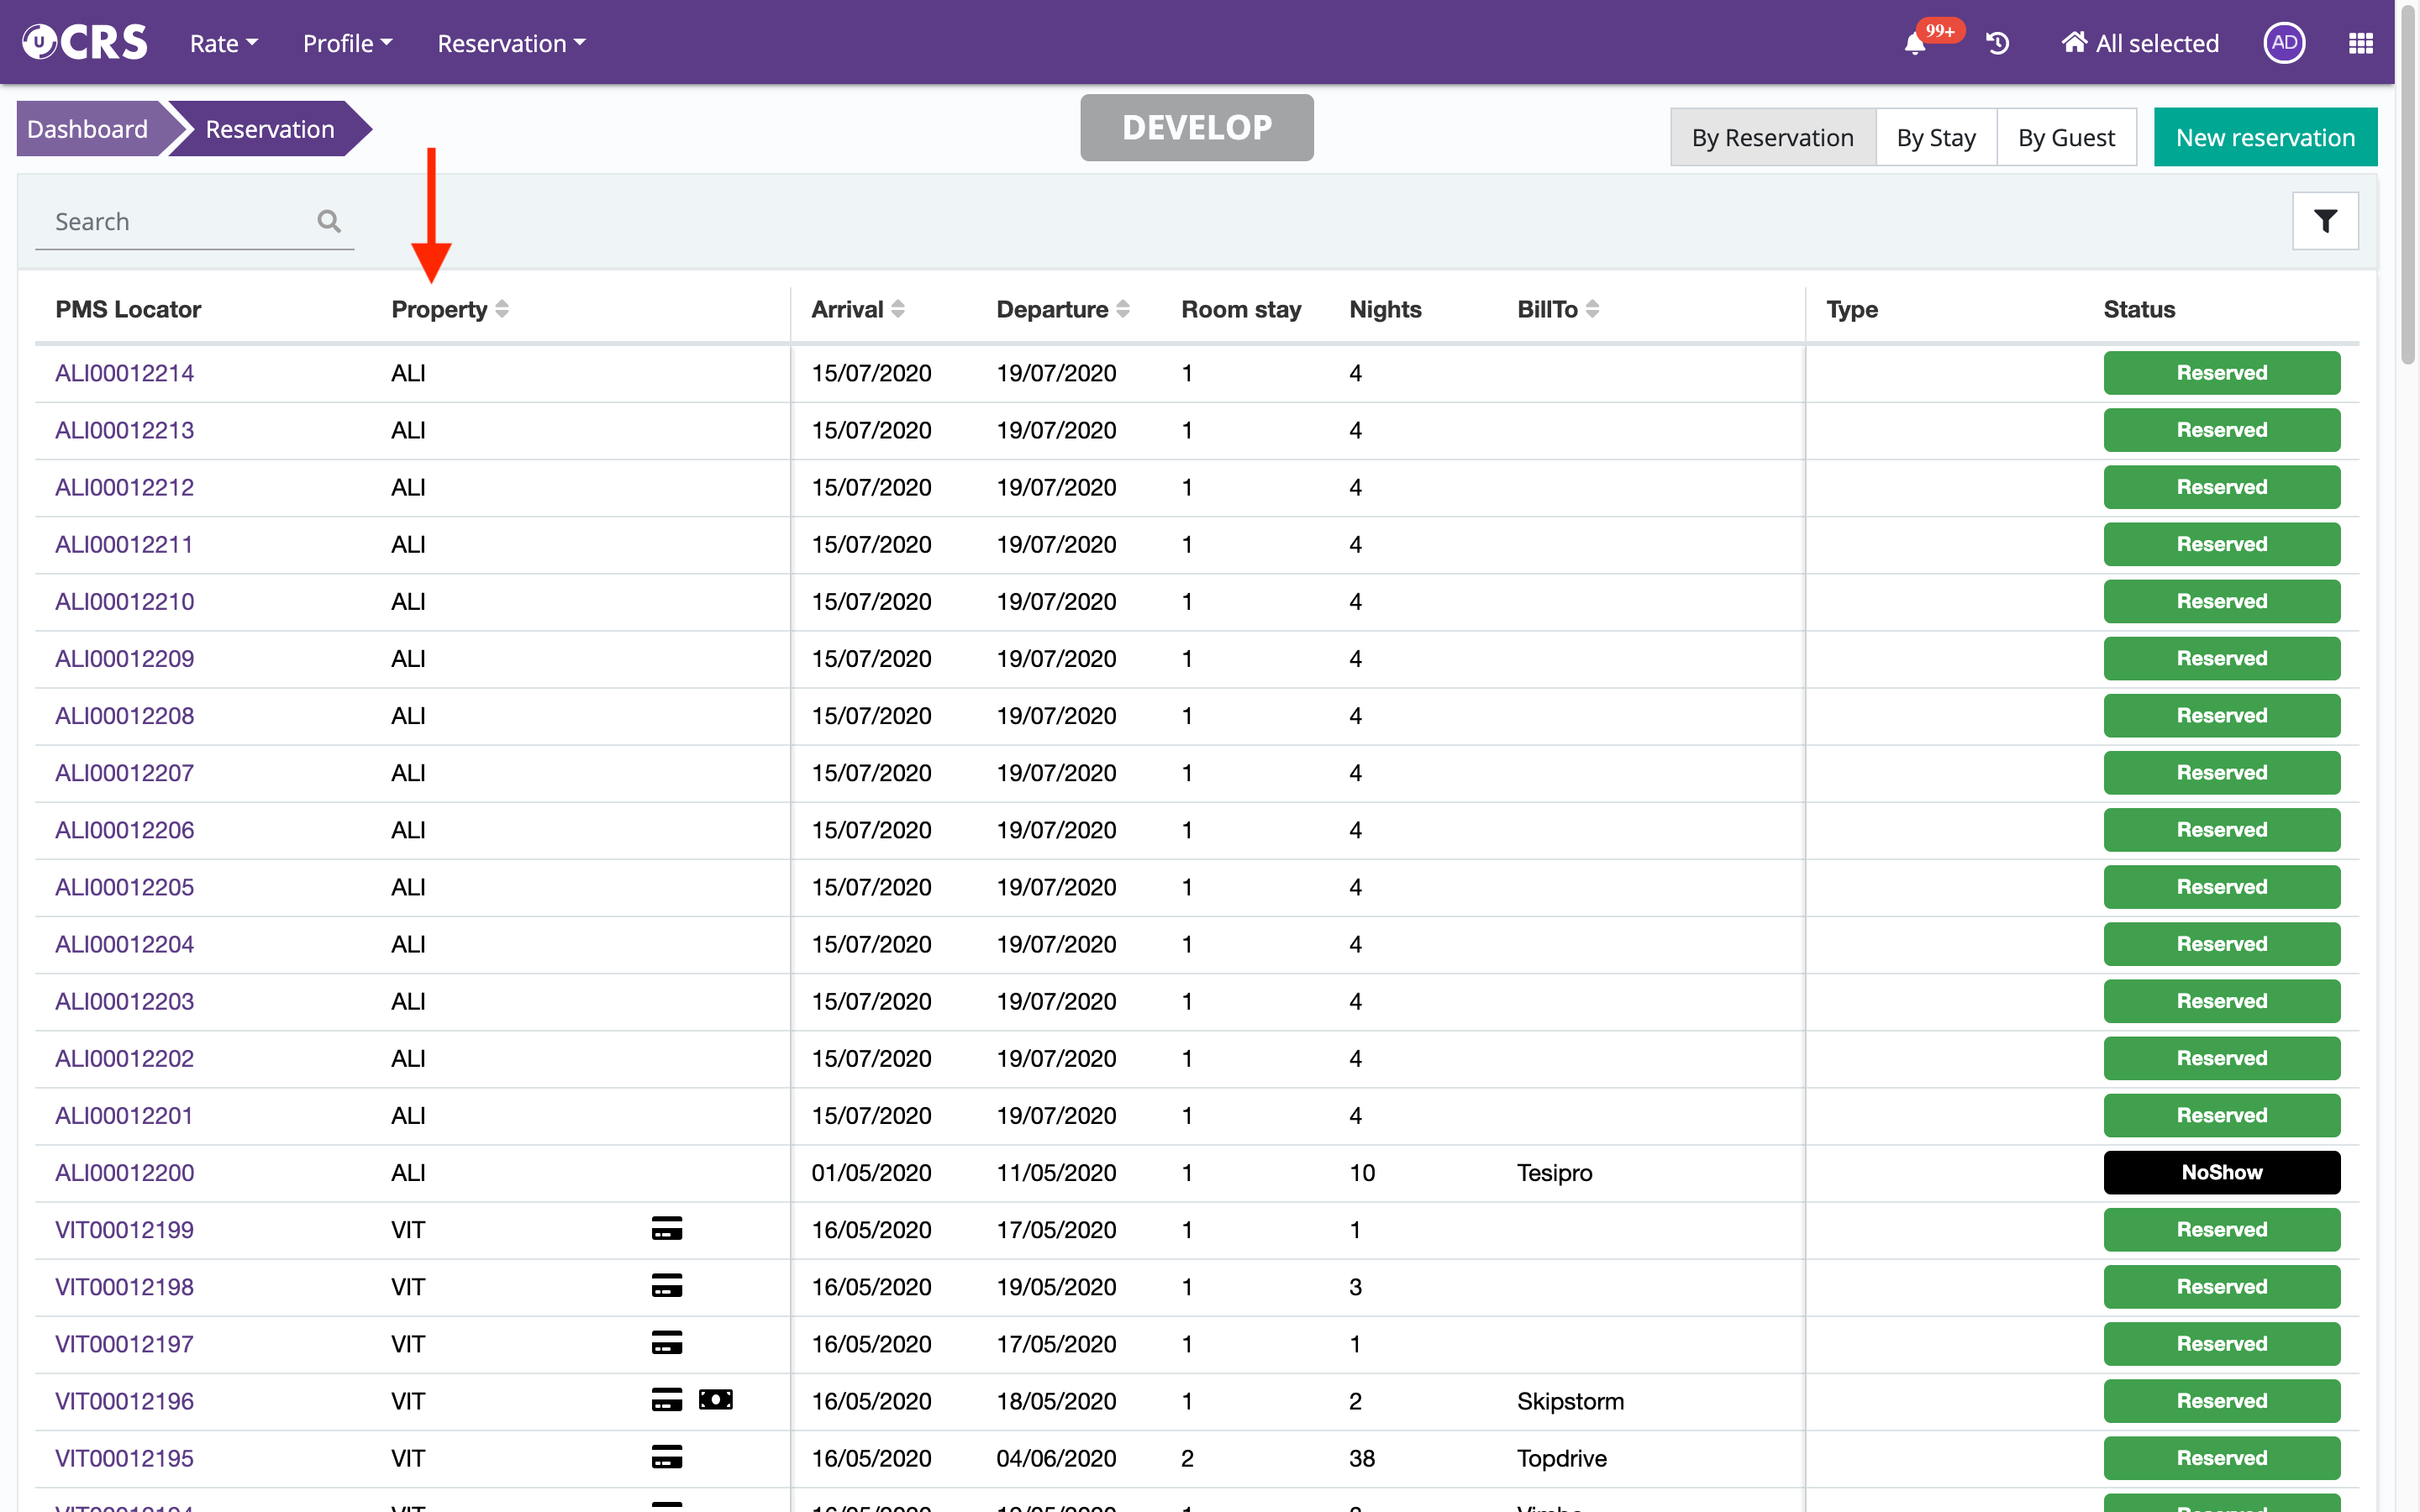This screenshot has height=1512, width=2420.
Task: Click credit card icon in VIT00012199 row
Action: 667,1229
